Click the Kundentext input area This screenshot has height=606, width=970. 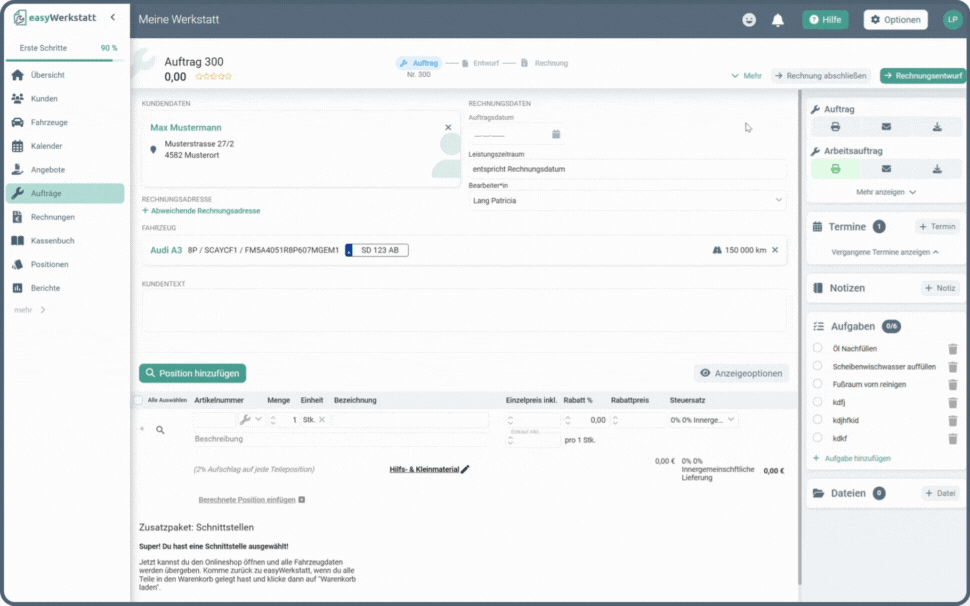click(x=463, y=310)
